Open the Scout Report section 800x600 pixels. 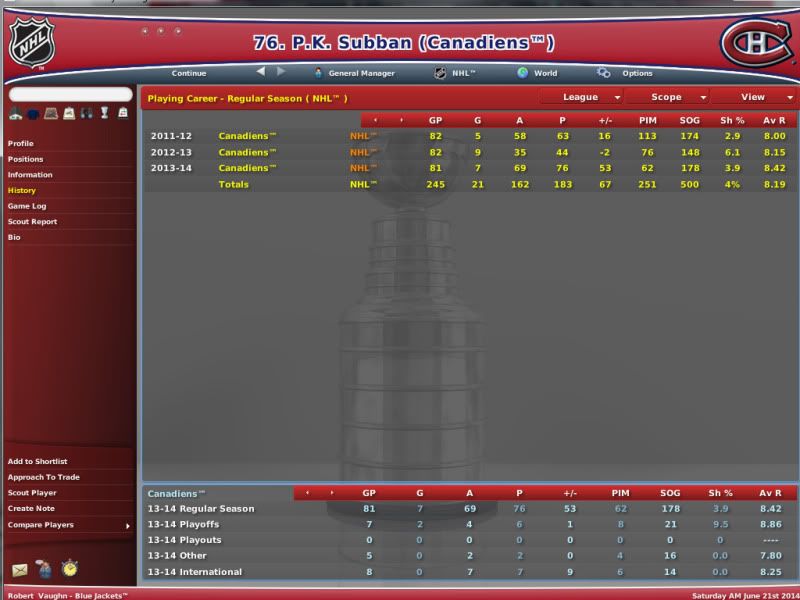pyautogui.click(x=32, y=222)
